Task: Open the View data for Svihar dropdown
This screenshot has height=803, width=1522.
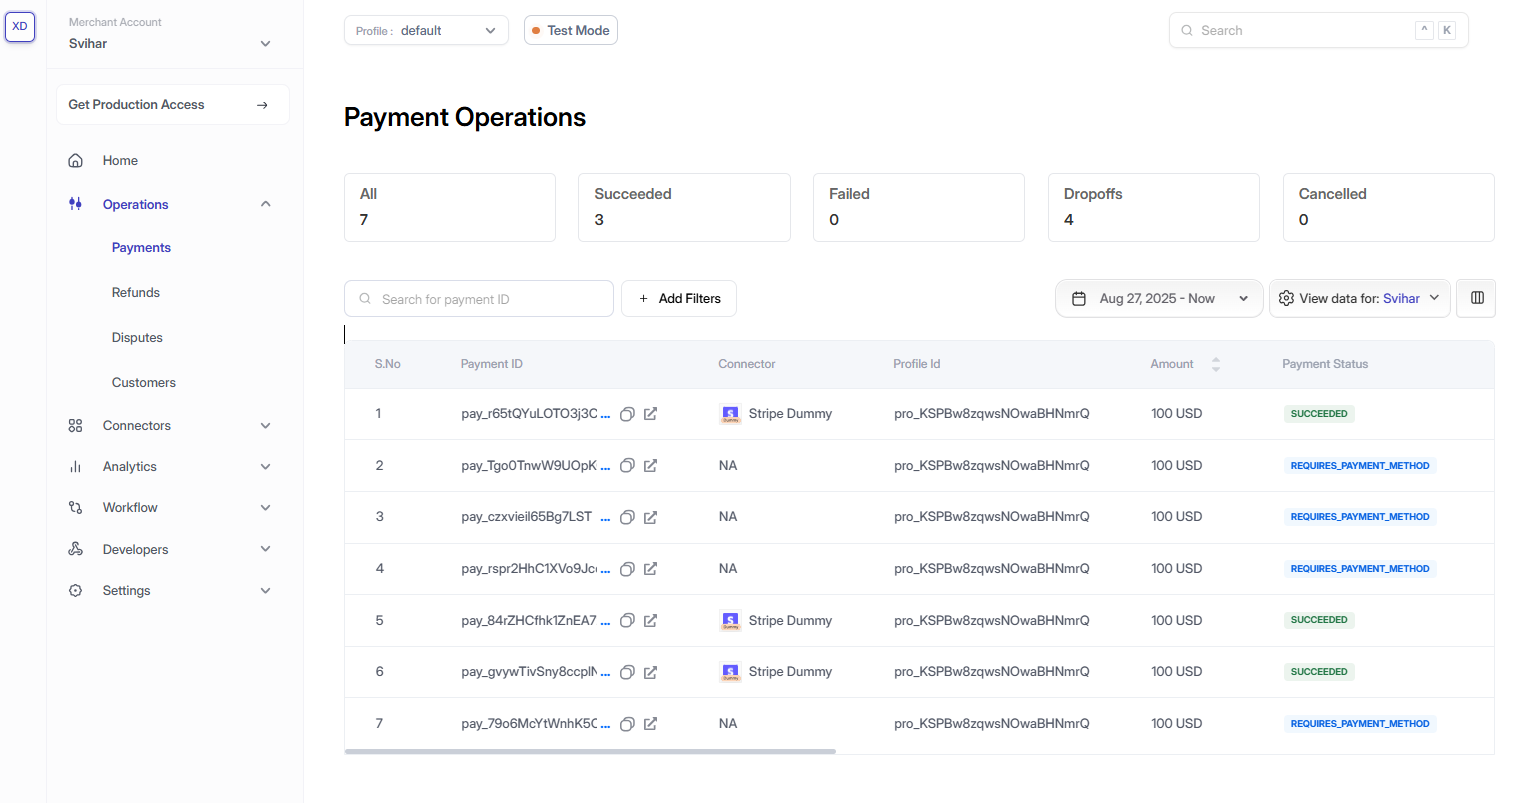Action: [x=1359, y=299]
